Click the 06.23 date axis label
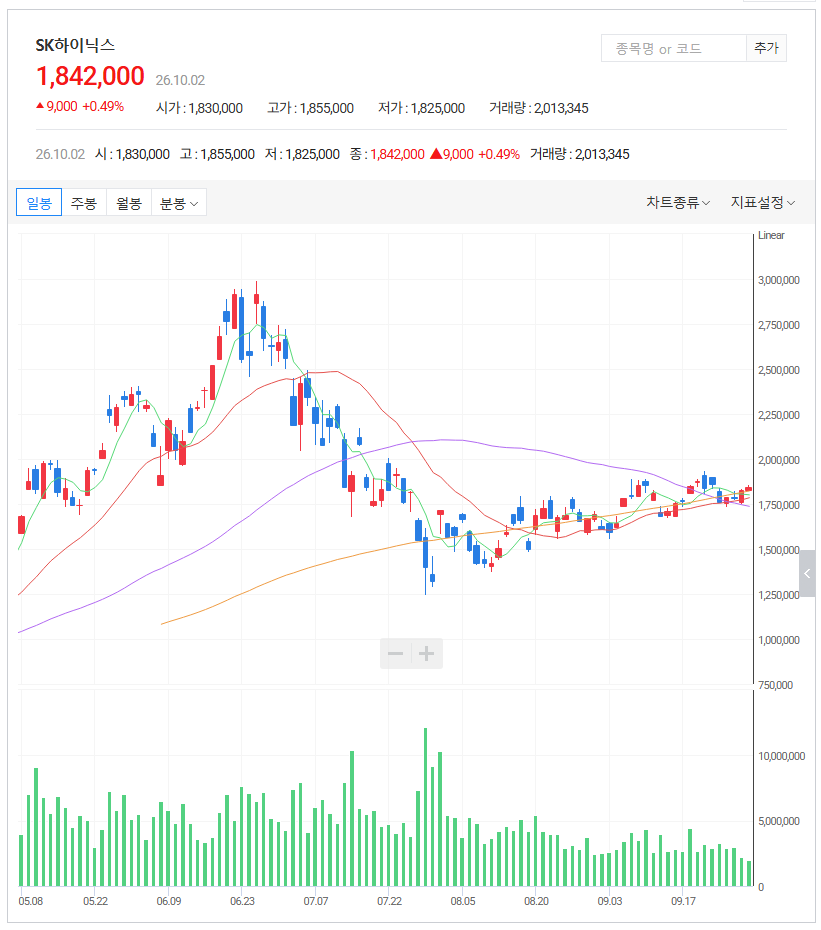This screenshot has width=821, height=930. point(242,901)
